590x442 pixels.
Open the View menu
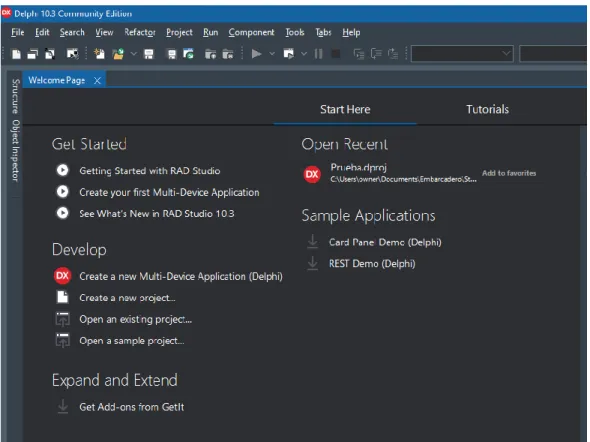(104, 33)
